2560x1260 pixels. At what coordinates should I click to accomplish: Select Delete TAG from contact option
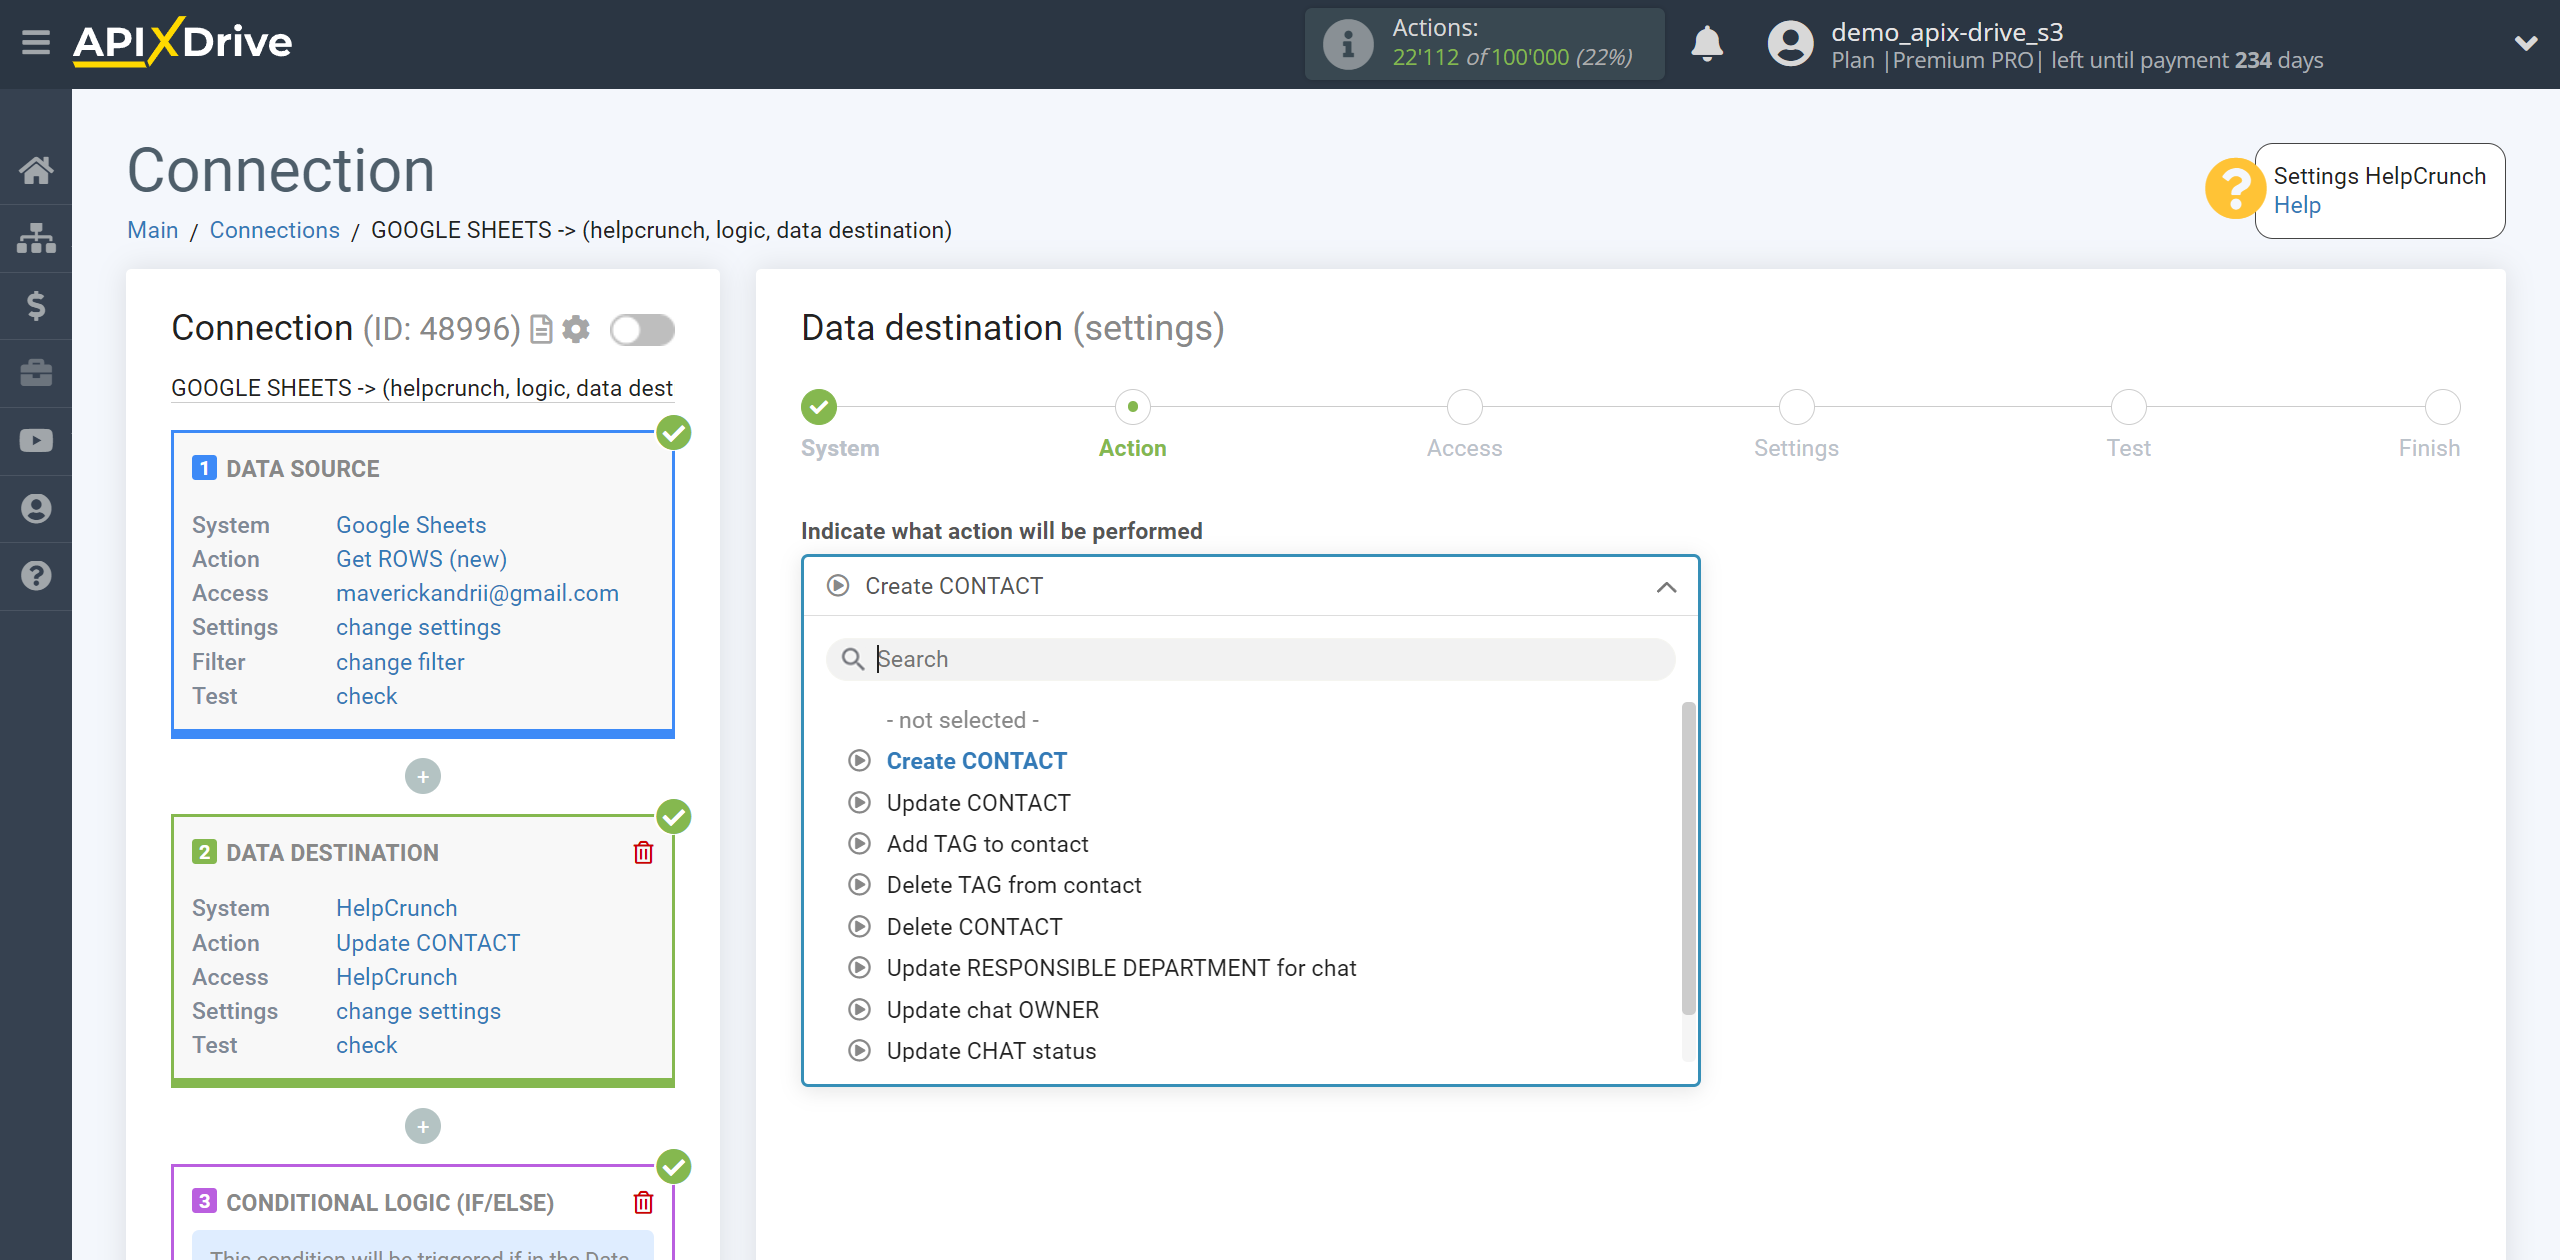tap(1014, 885)
